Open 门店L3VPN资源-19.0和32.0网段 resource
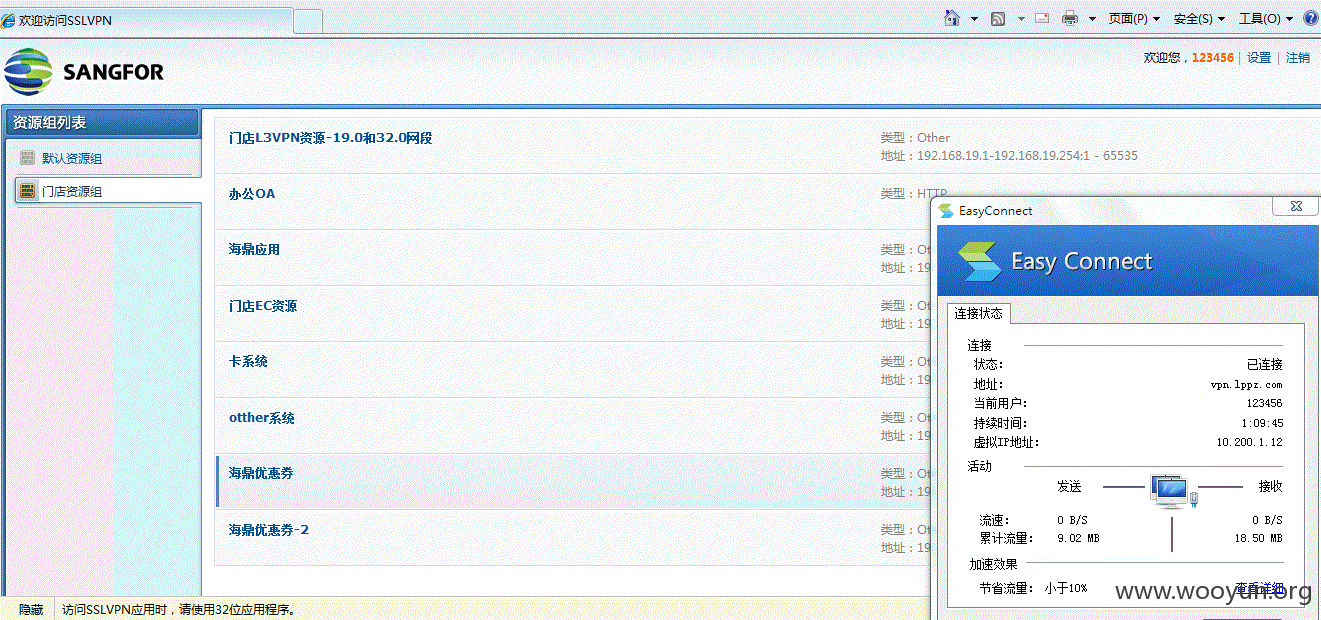 (330, 138)
